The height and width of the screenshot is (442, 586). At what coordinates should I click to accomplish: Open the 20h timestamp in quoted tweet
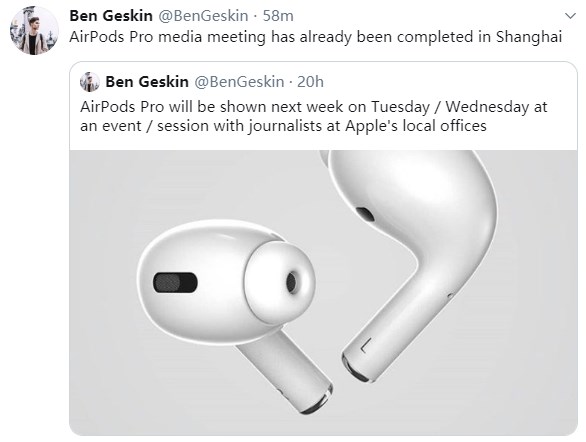click(310, 82)
